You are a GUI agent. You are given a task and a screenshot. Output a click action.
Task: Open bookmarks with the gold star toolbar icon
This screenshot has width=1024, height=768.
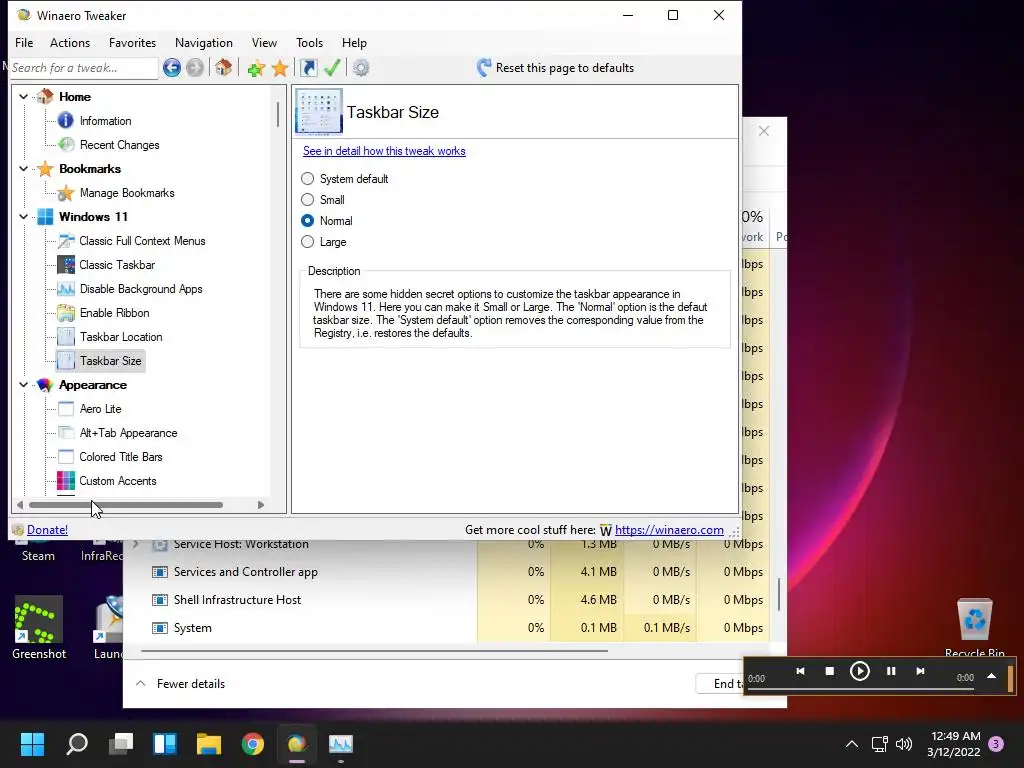tap(280, 68)
